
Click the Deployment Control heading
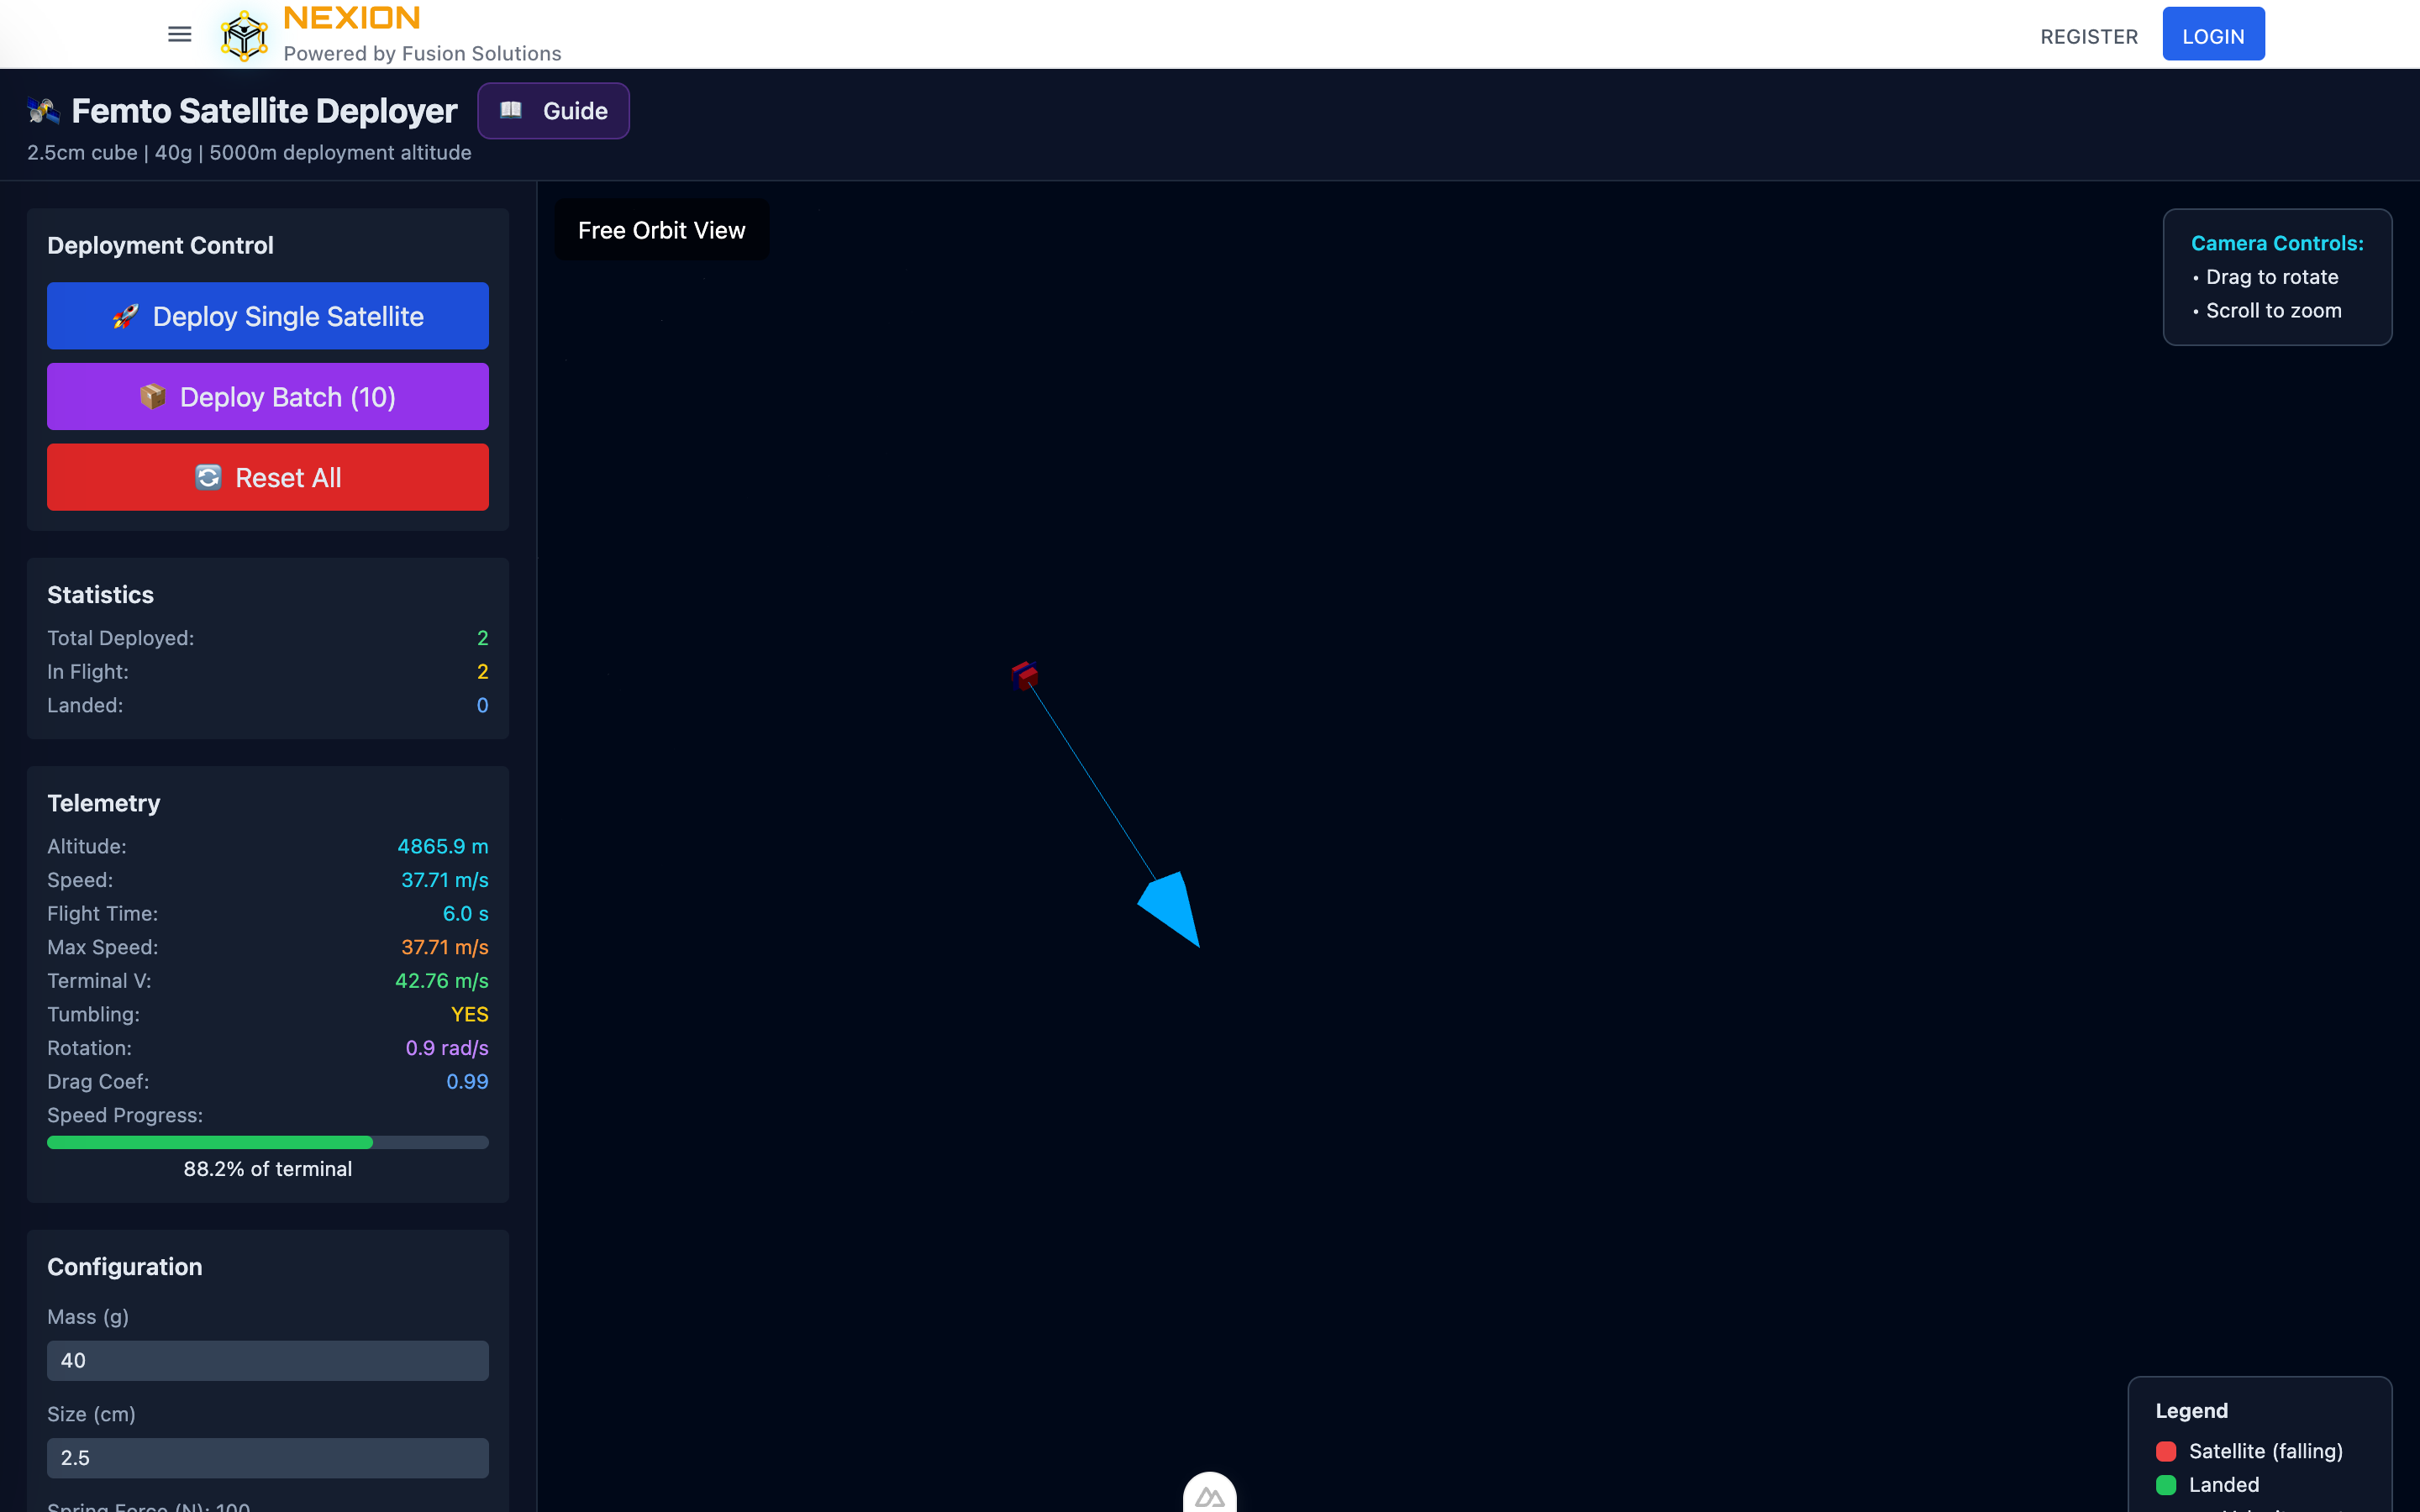[x=160, y=245]
